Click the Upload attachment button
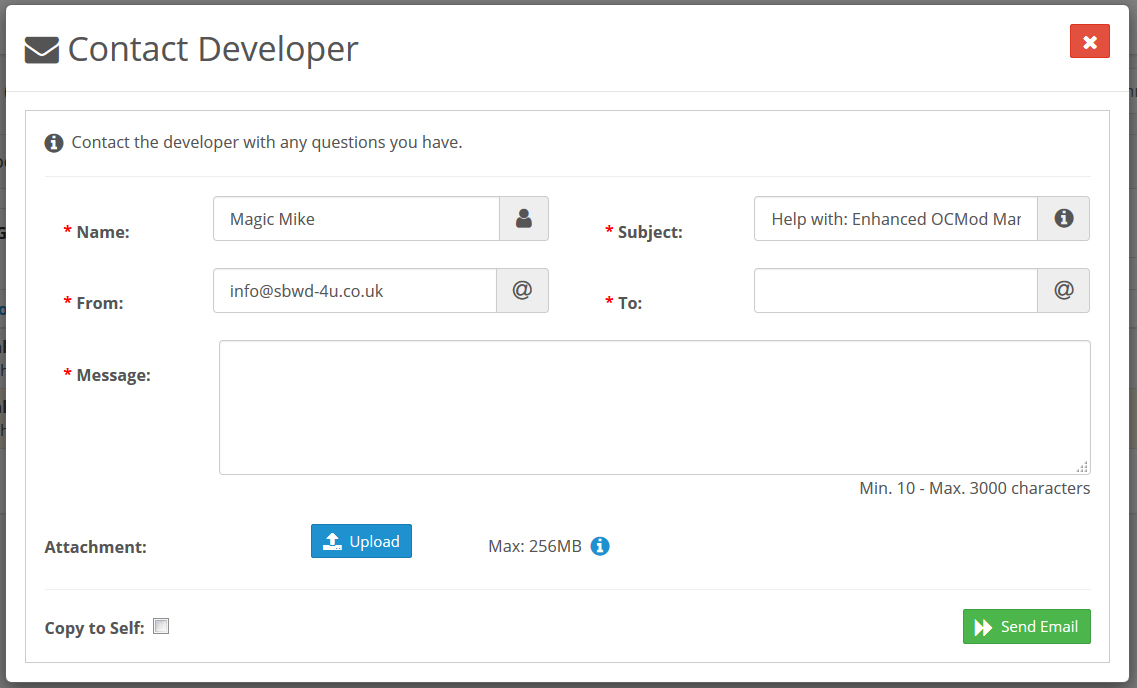Viewport: 1137px width, 688px height. tap(361, 541)
